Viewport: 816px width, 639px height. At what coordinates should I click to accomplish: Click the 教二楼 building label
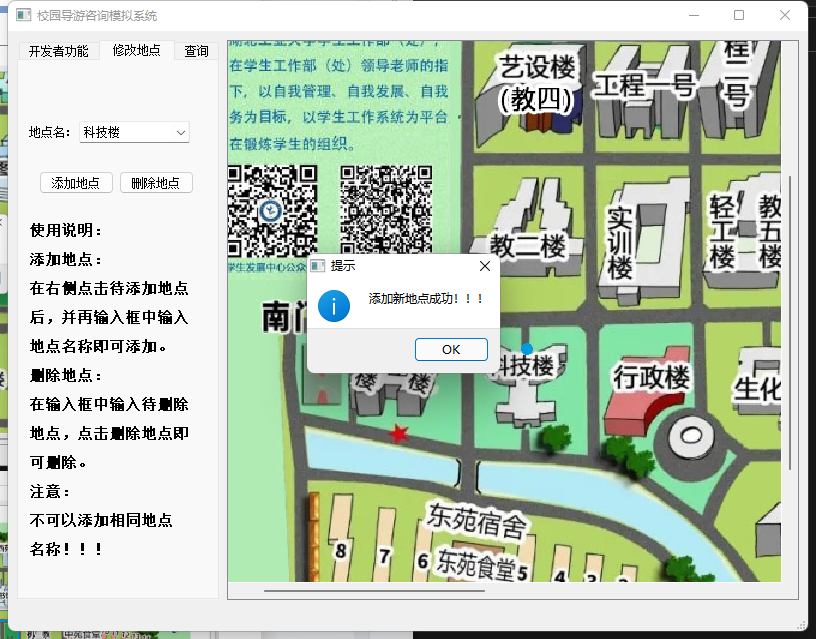click(x=527, y=246)
